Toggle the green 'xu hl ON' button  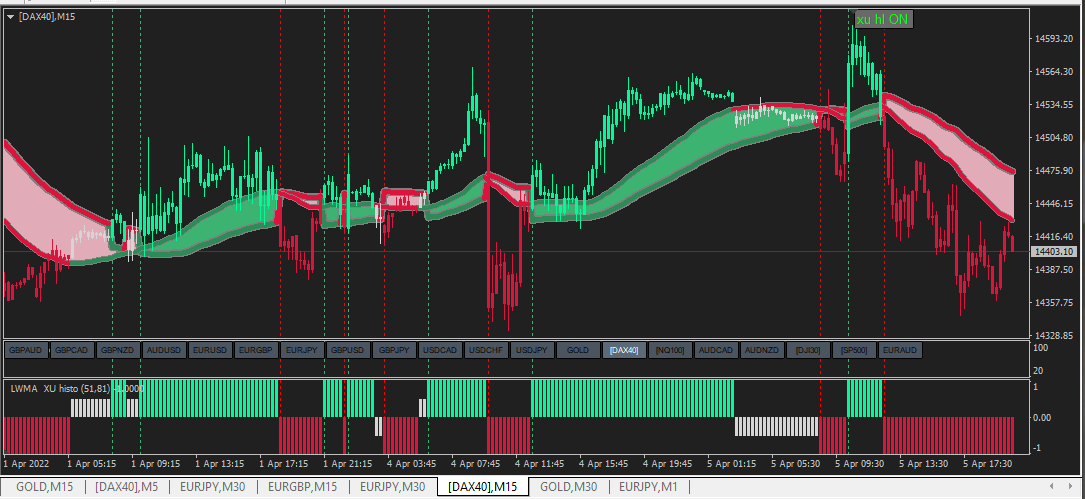[884, 19]
